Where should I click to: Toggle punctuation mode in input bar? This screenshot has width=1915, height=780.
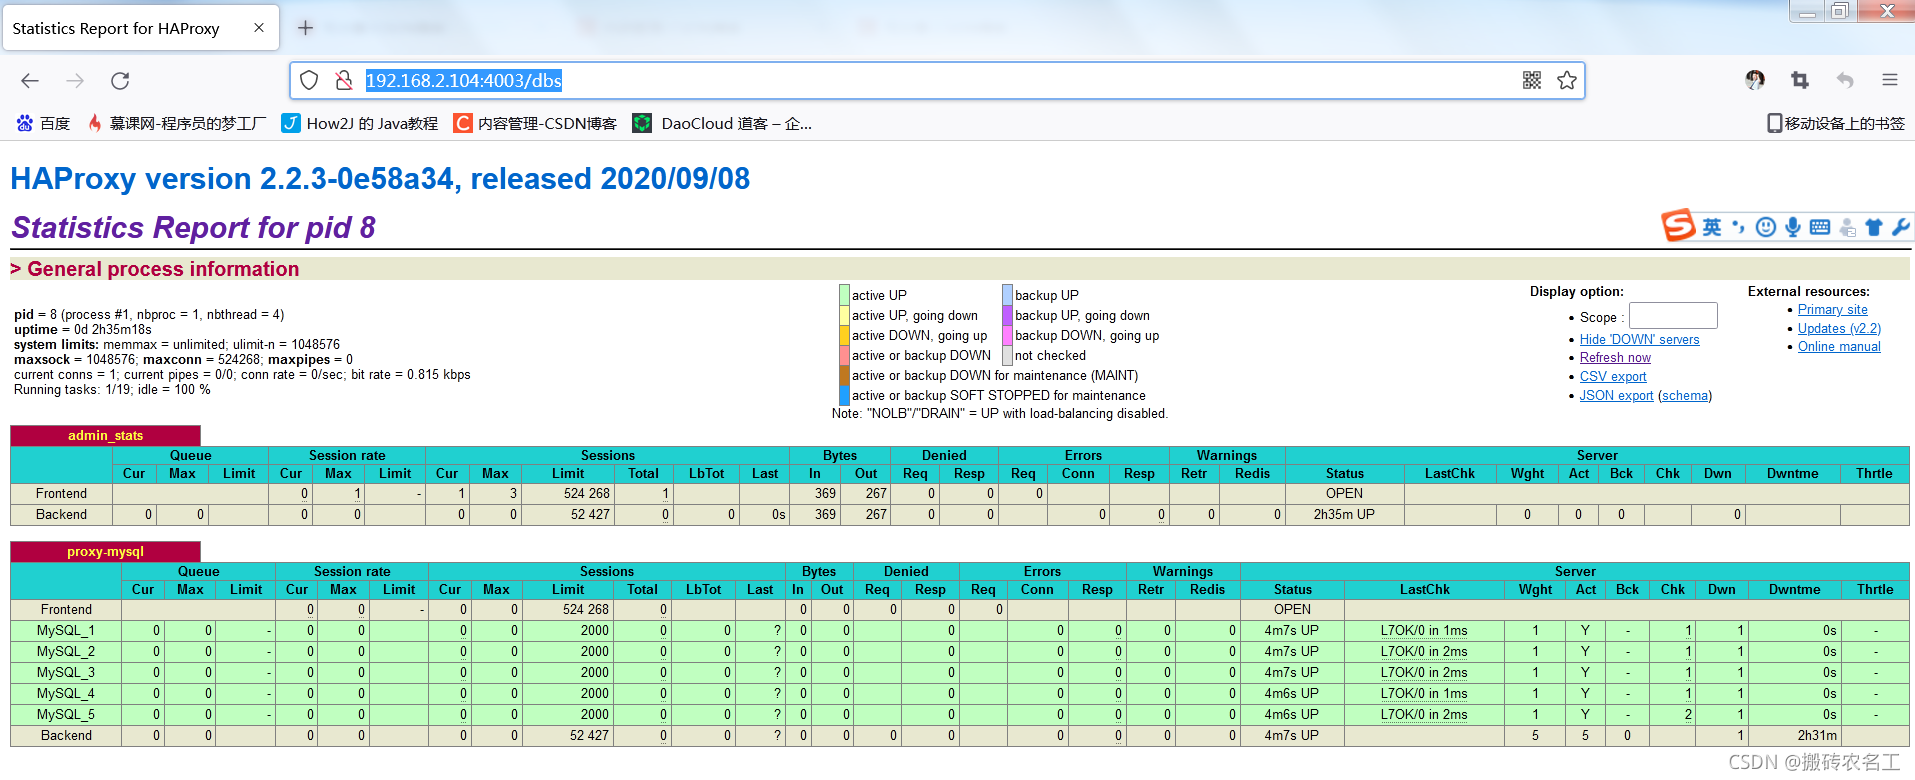[x=1739, y=227]
